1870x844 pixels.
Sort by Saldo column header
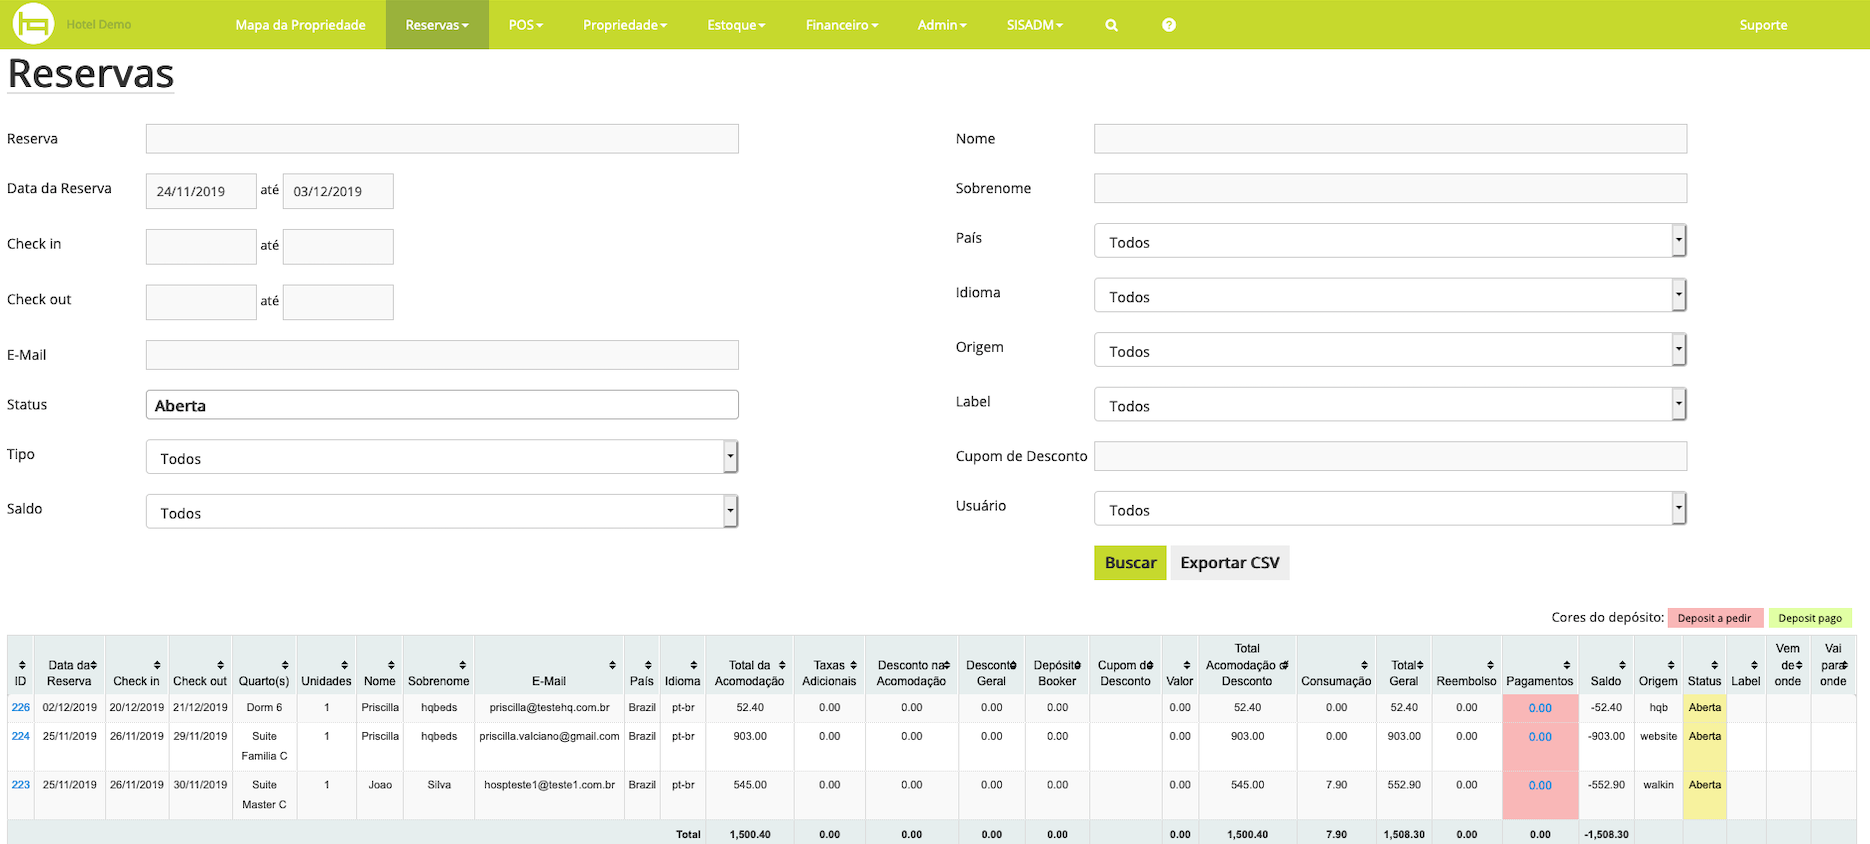coord(1606,665)
